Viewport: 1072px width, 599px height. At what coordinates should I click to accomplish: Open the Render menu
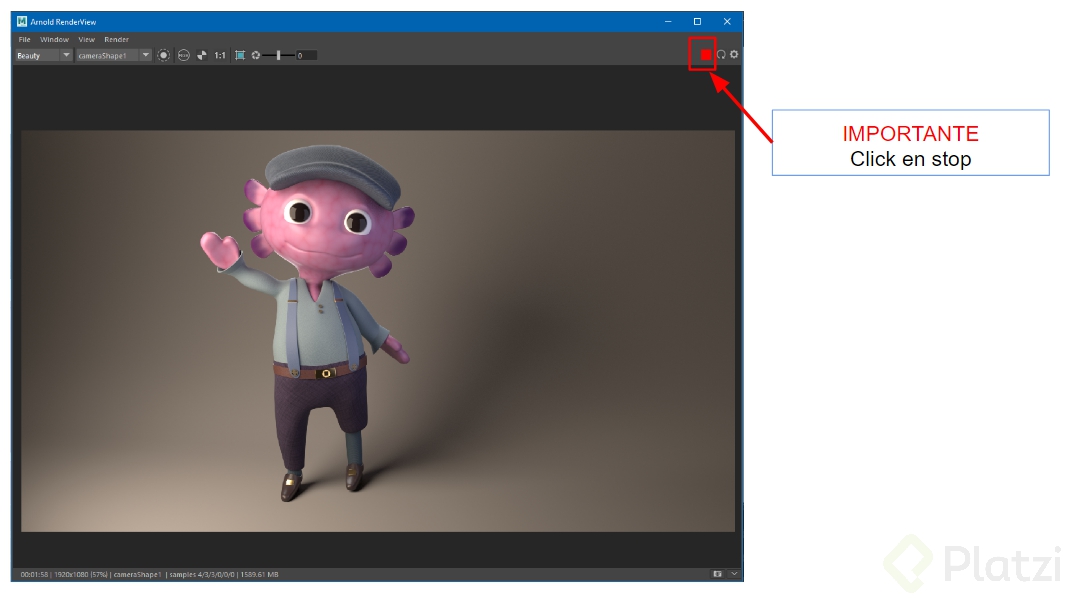[x=116, y=40]
